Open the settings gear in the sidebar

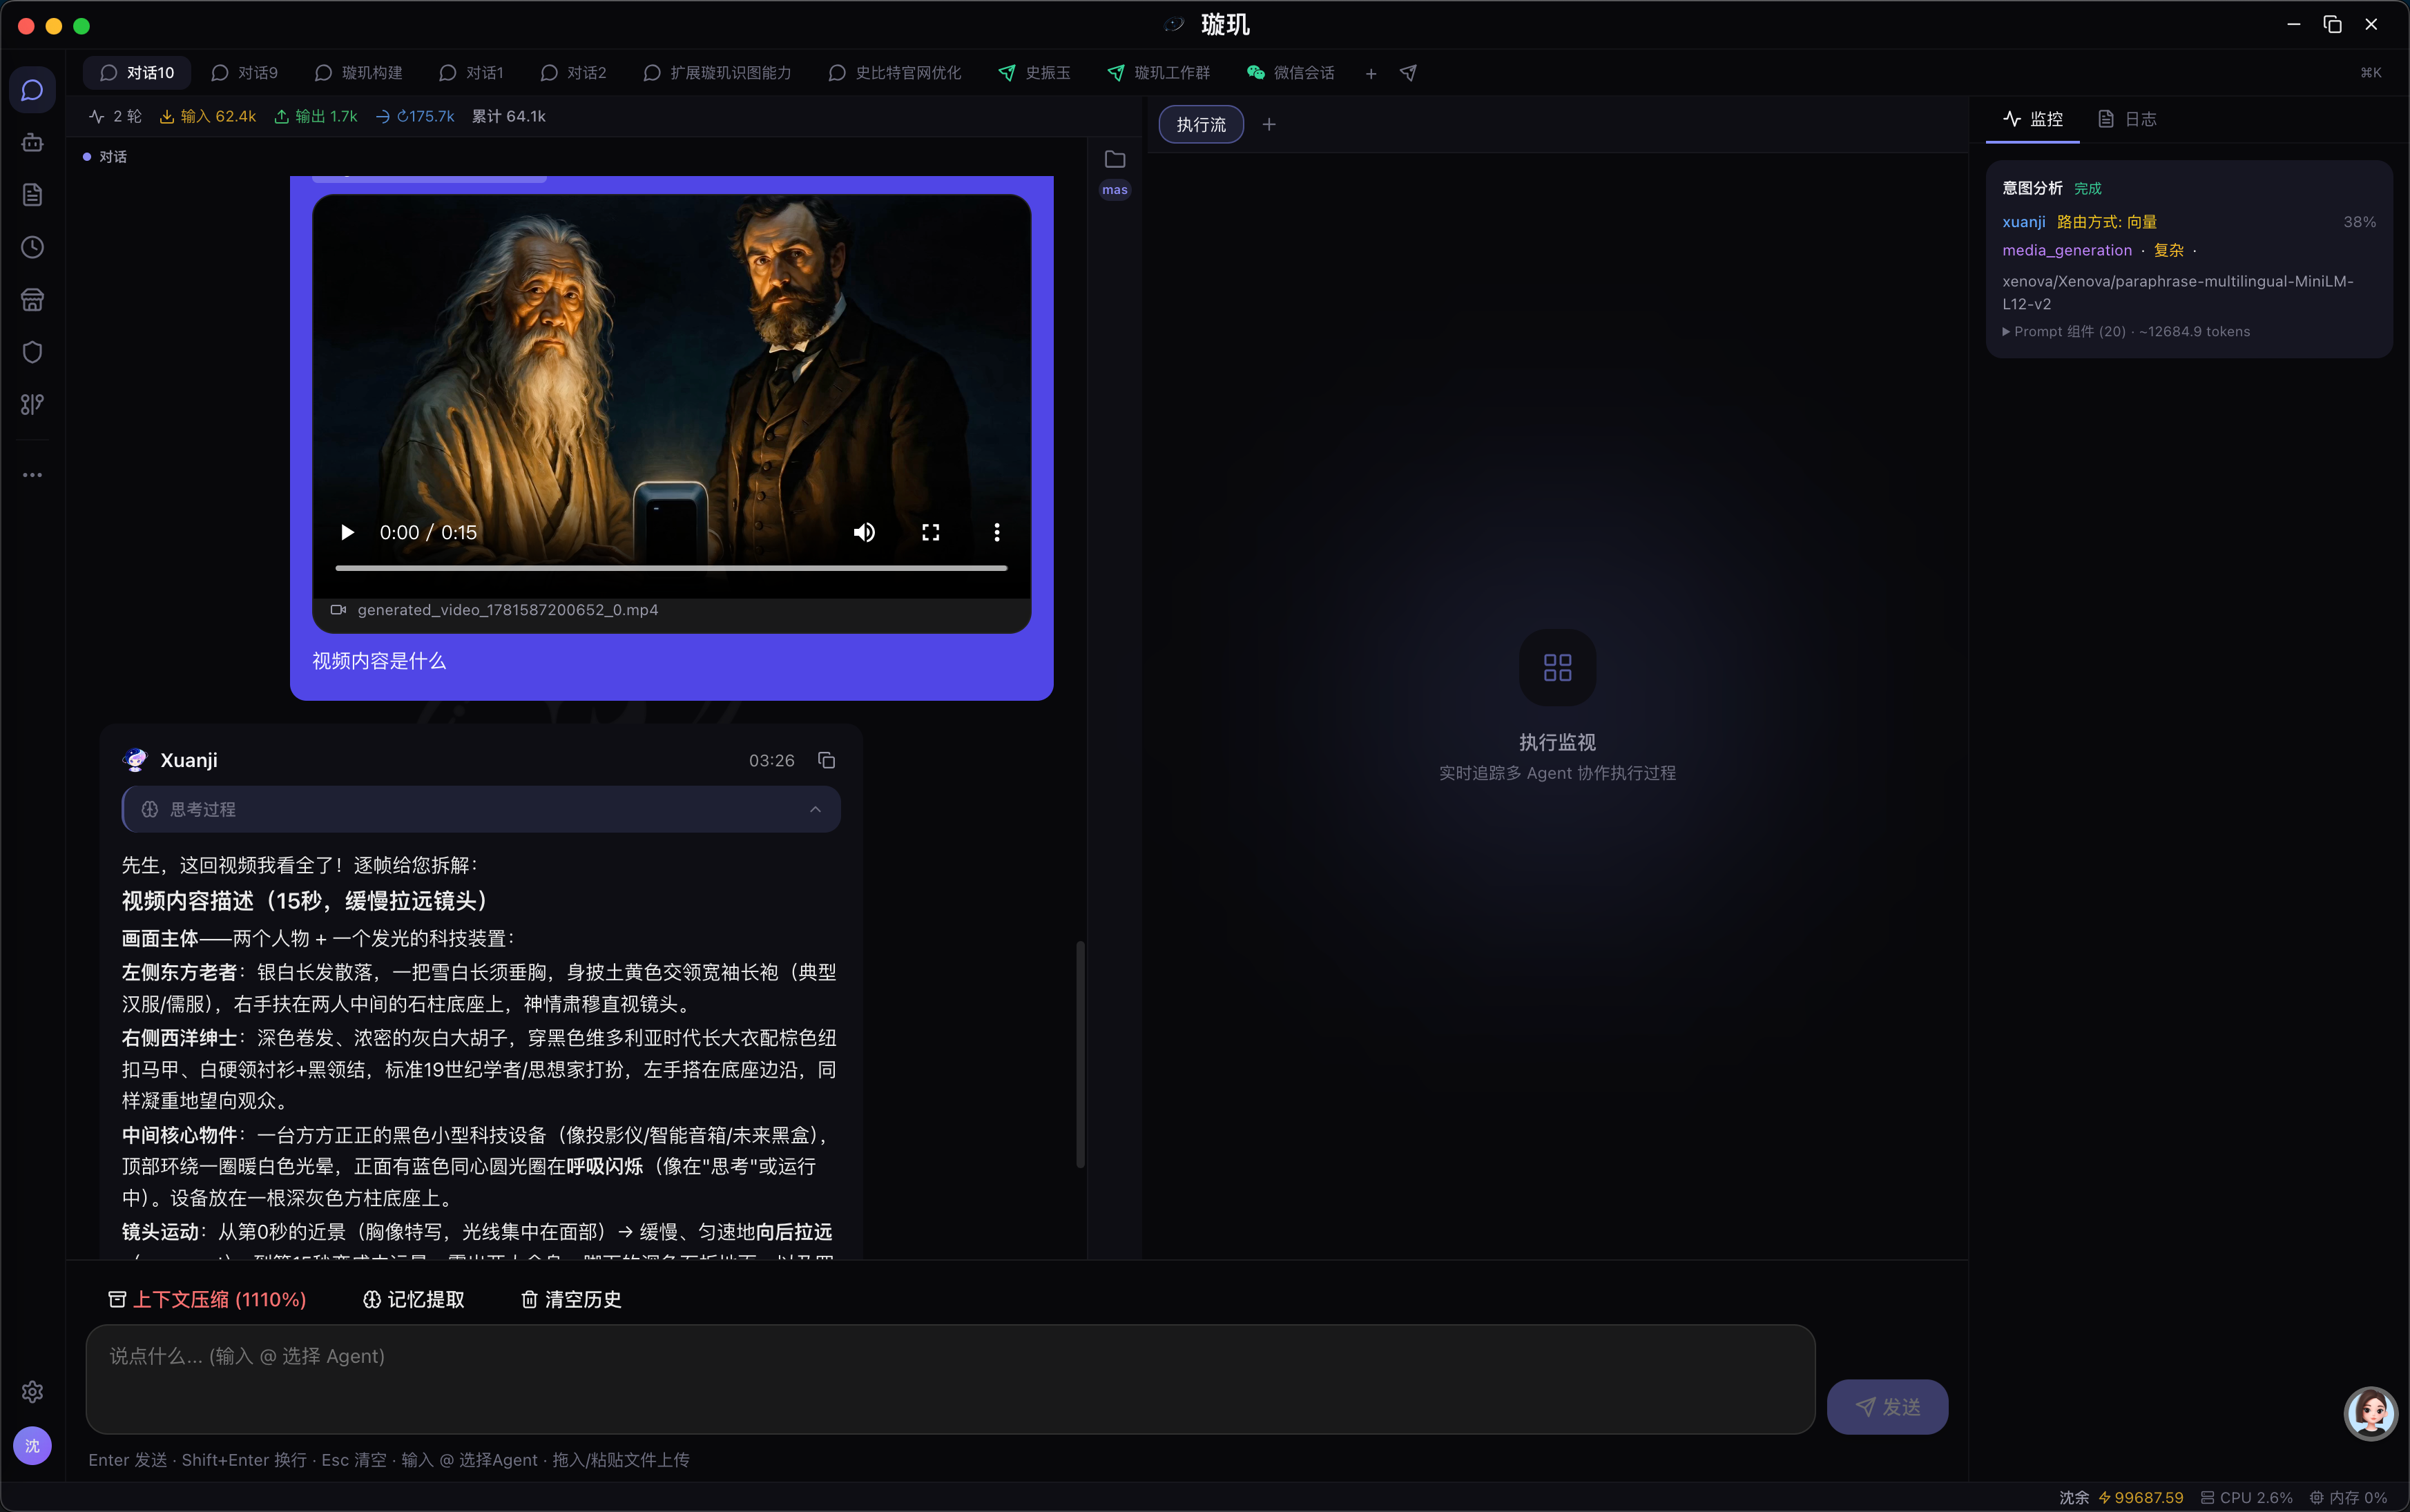pos(32,1392)
